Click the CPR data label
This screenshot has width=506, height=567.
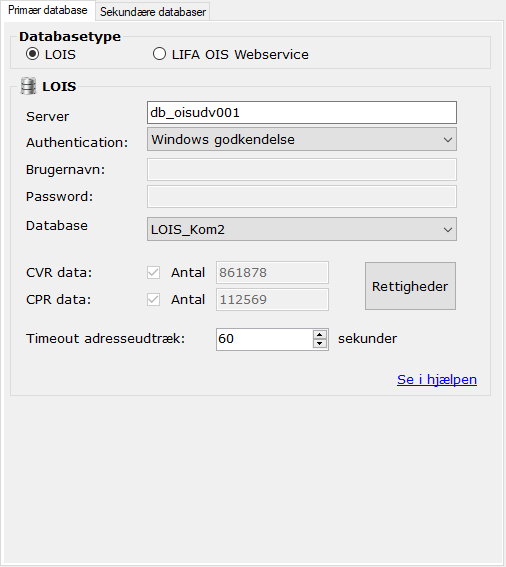(59, 299)
